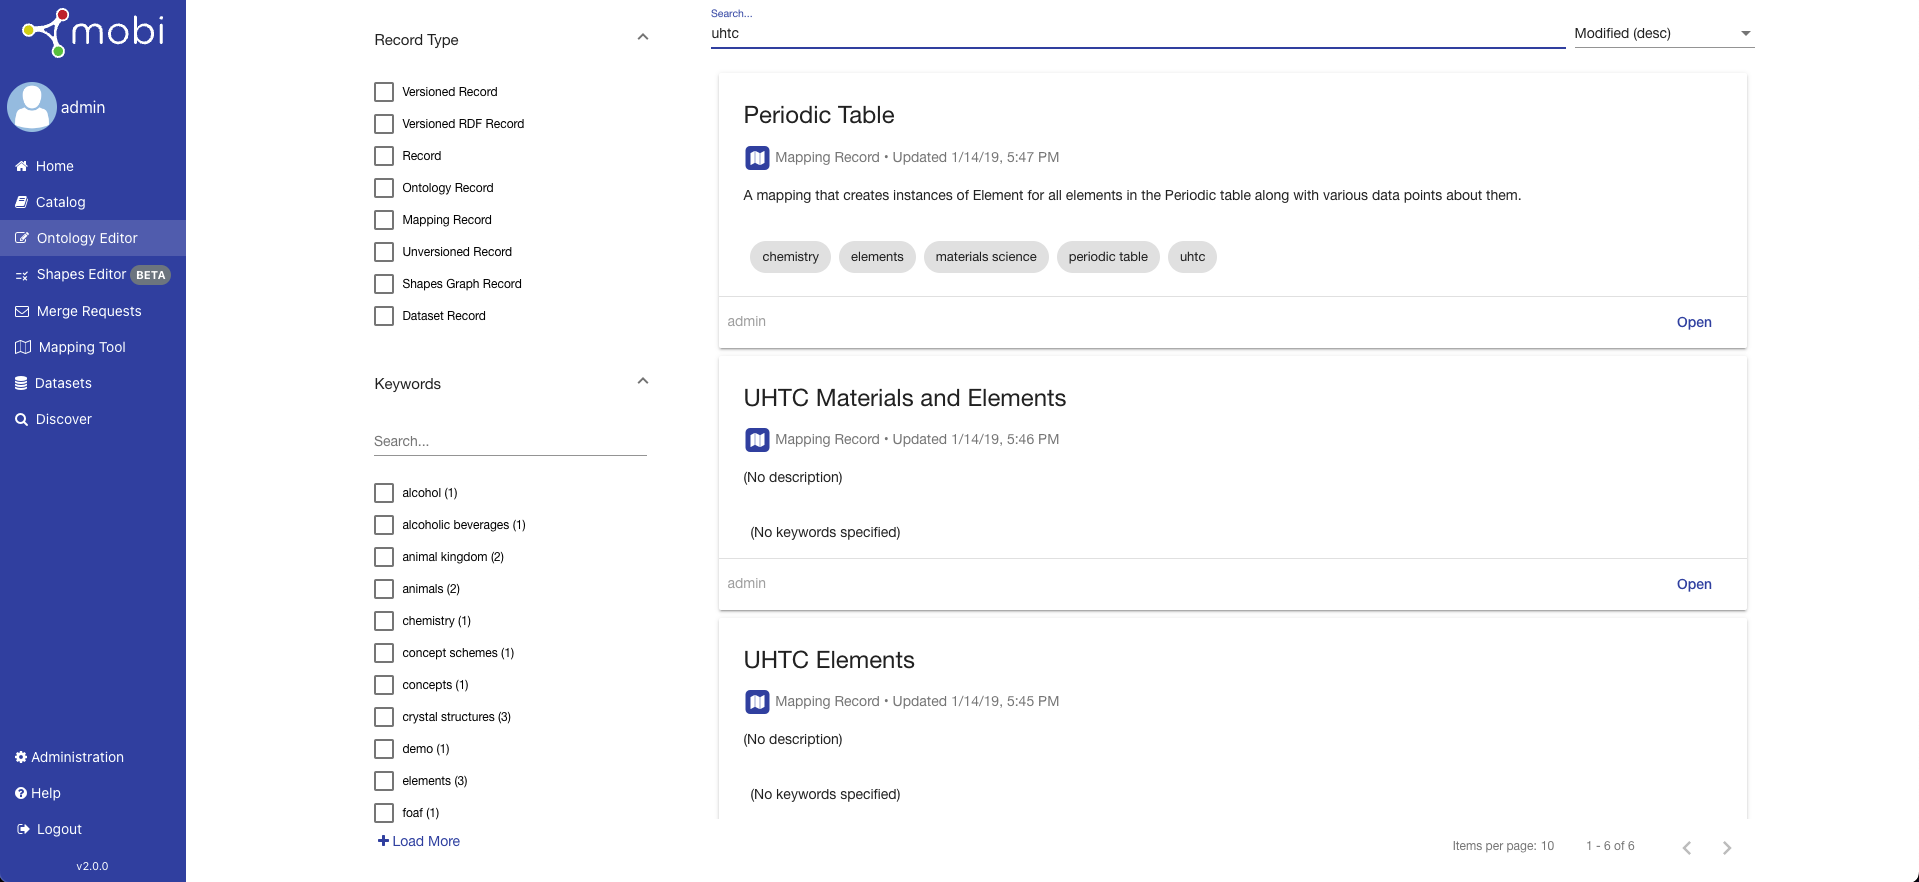Open the UHTC Materials and Elements record
The width and height of the screenshot is (1919, 882).
(1693, 584)
